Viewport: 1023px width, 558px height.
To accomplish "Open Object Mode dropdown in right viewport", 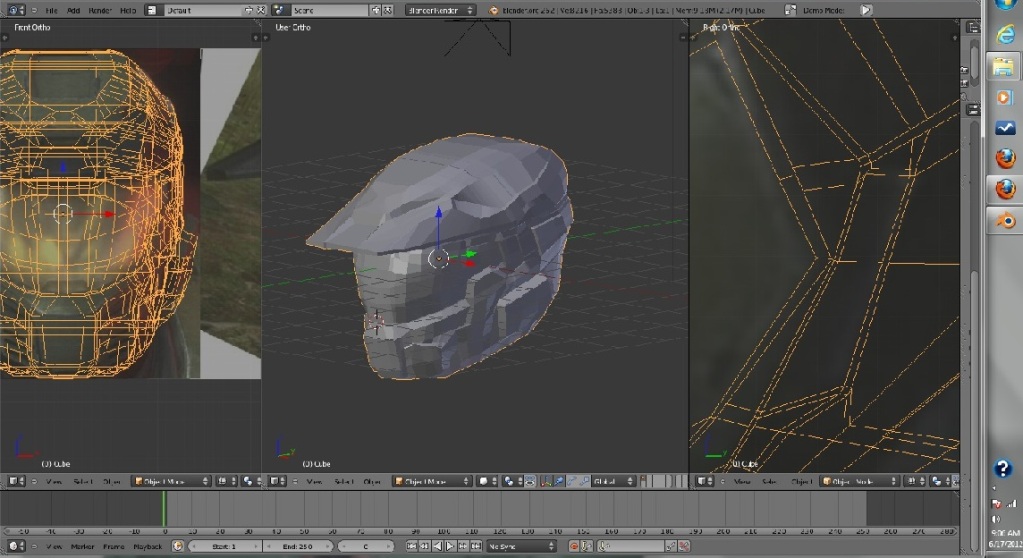I will [x=859, y=482].
